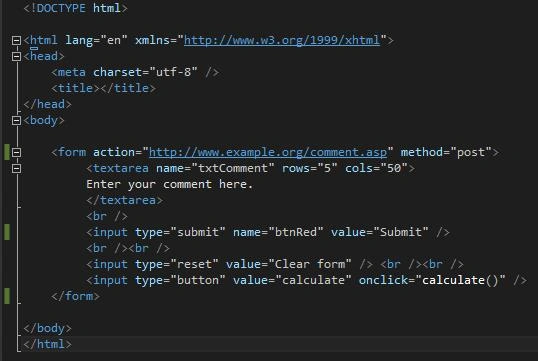Click the closing textarea tag
The image size is (538, 361).
pos(125,200)
